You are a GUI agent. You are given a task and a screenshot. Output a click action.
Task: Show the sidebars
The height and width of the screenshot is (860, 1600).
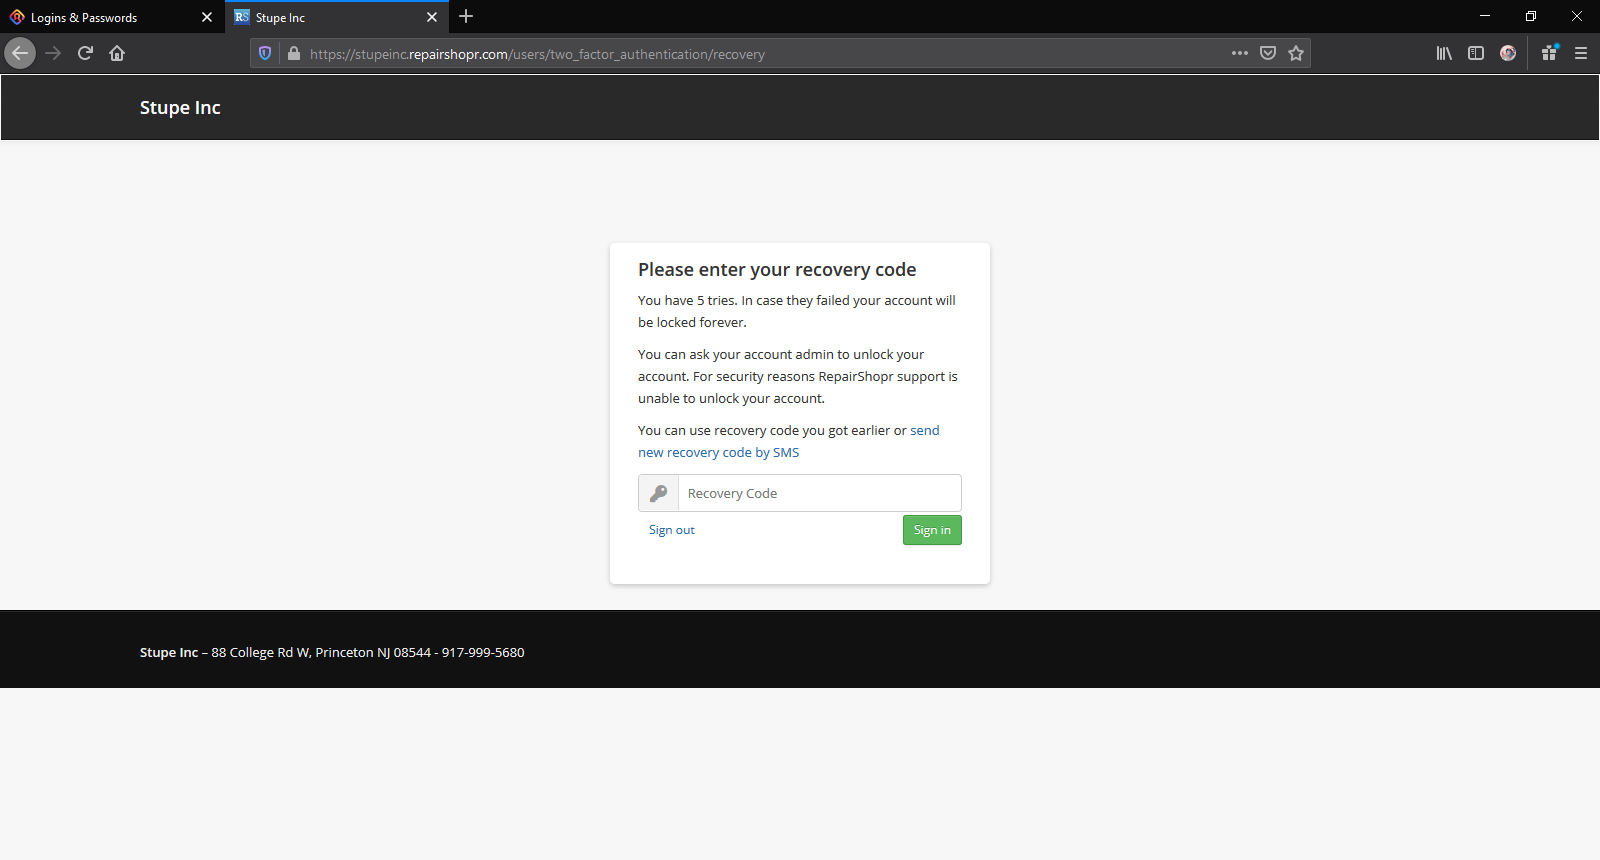point(1476,53)
